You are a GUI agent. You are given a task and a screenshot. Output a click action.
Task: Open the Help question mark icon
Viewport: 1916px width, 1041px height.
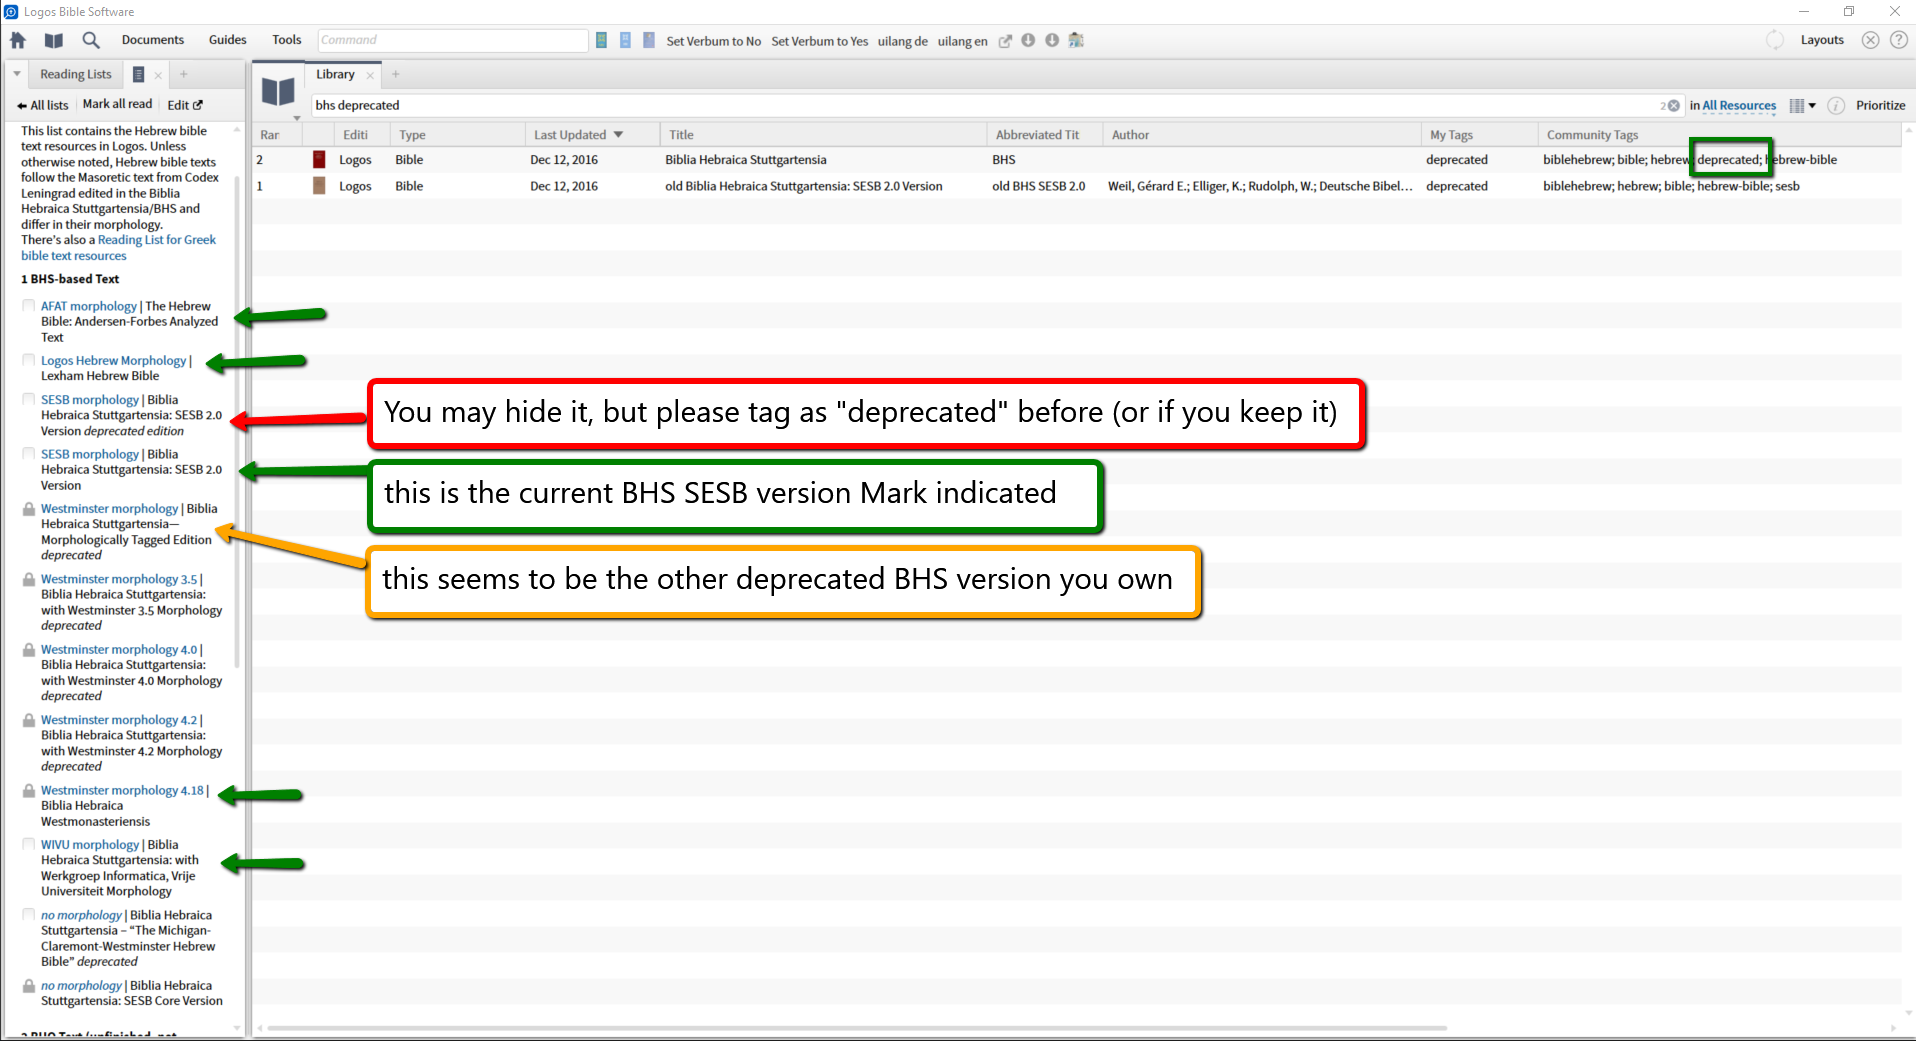click(x=1899, y=40)
